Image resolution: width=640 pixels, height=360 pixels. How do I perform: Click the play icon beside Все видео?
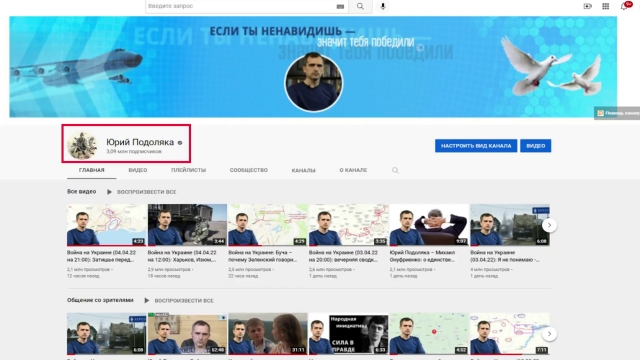[109, 192]
